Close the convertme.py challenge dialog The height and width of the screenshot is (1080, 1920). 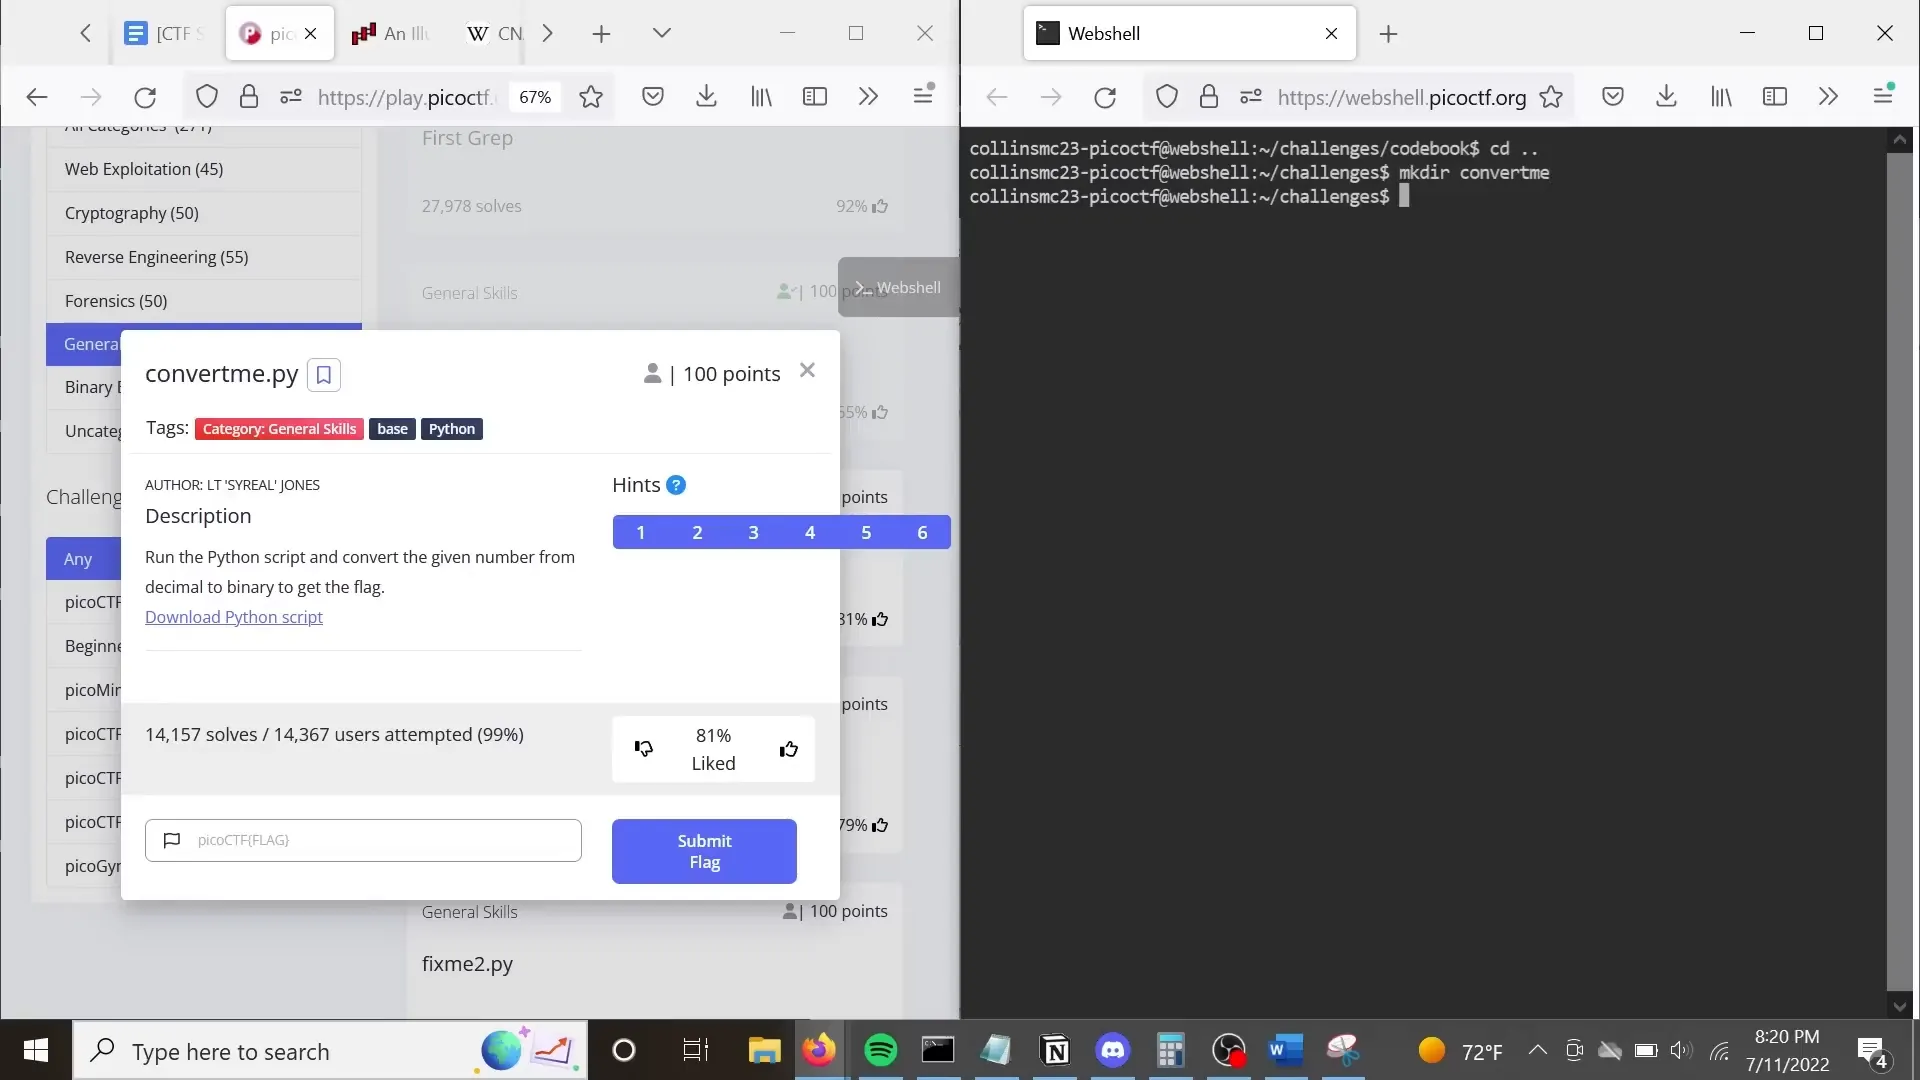tap(807, 371)
